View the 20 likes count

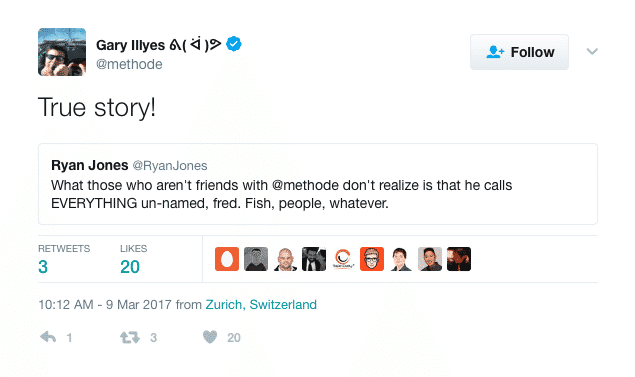point(130,267)
